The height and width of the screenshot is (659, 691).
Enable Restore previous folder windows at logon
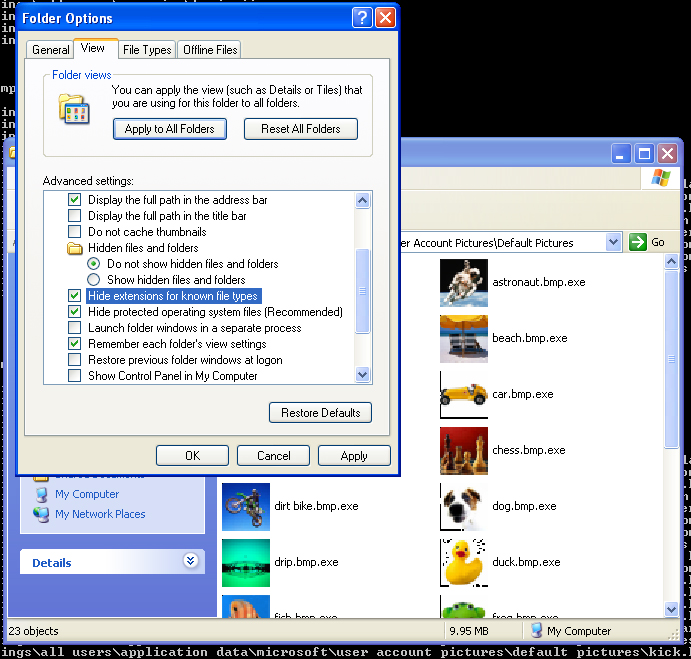tap(74, 360)
